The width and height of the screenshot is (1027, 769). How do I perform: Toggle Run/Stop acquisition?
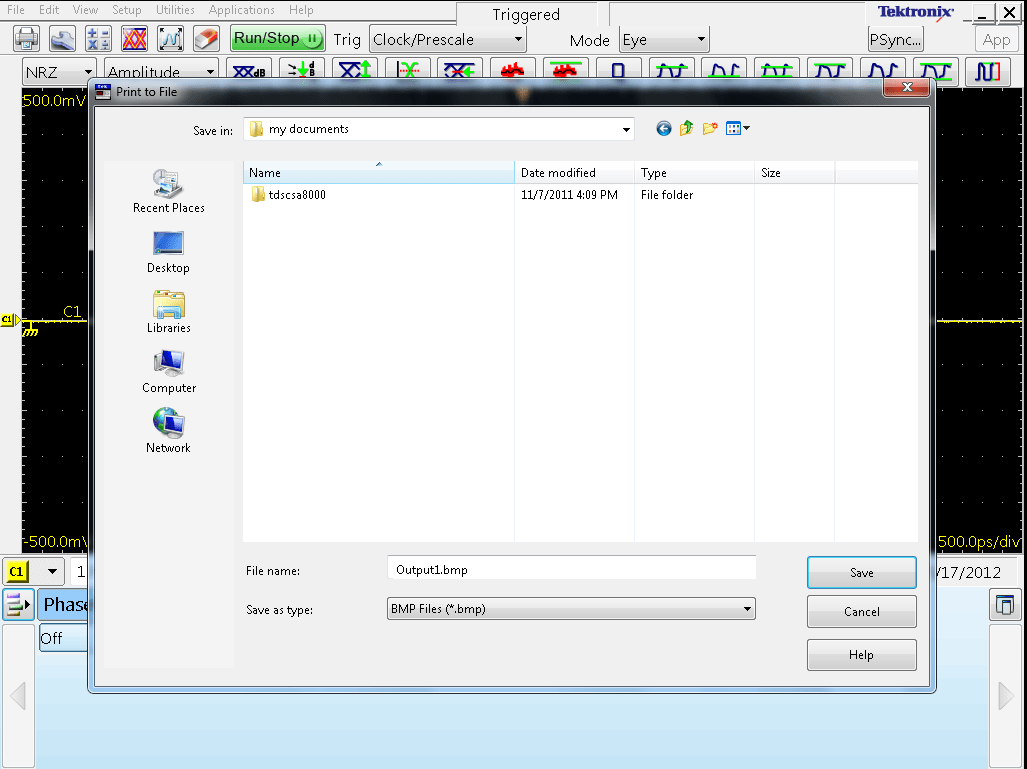pos(277,39)
